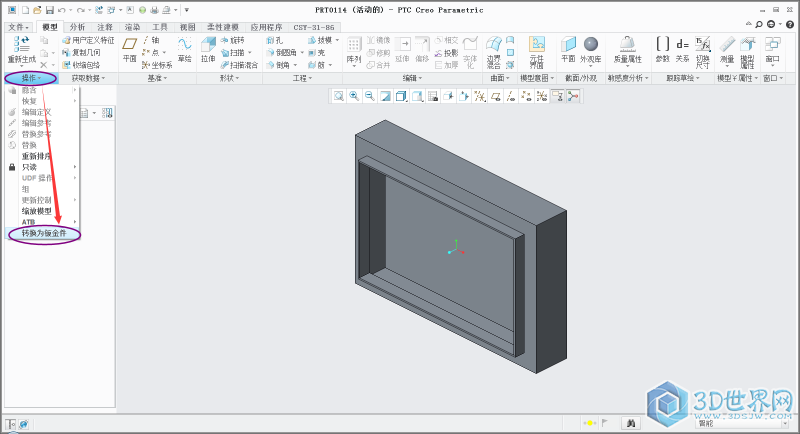This screenshot has width=800, height=434.
Task: Expand the 工程 (Engineering) group dropdown
Action: [302, 78]
